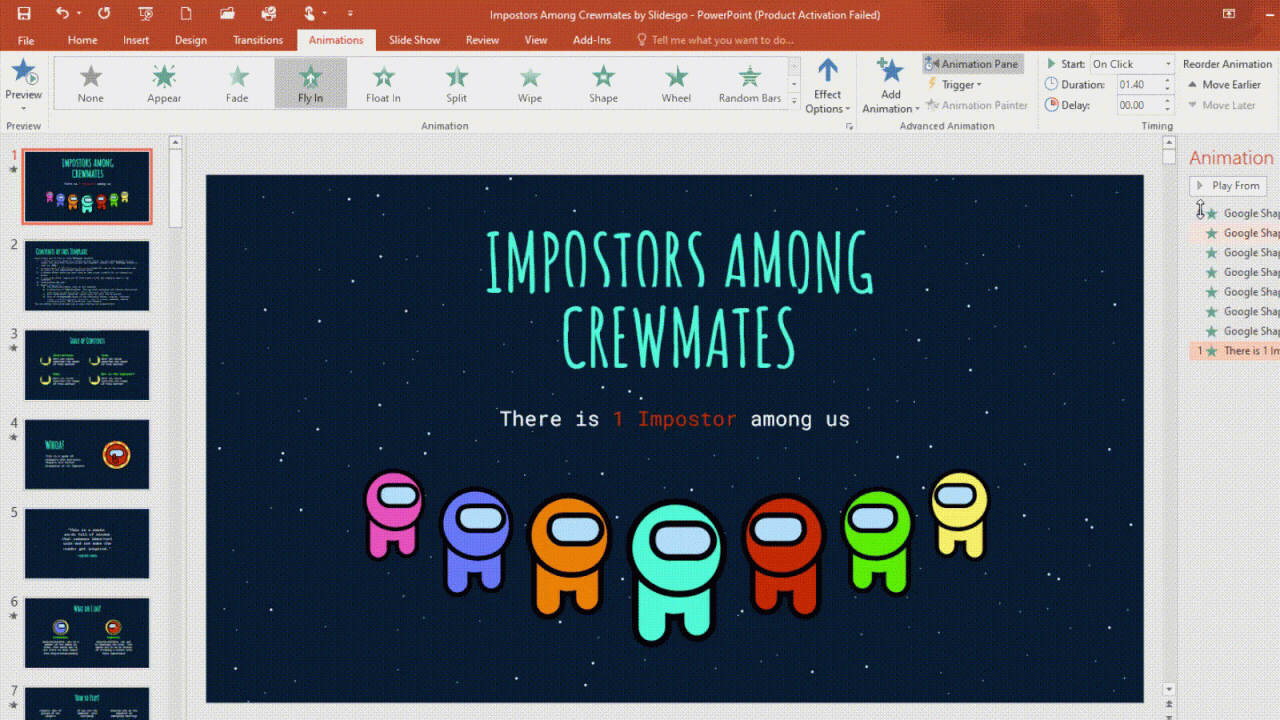Select the 'There is 1 Im…' animation entry
1280x720 pixels.
click(1235, 351)
